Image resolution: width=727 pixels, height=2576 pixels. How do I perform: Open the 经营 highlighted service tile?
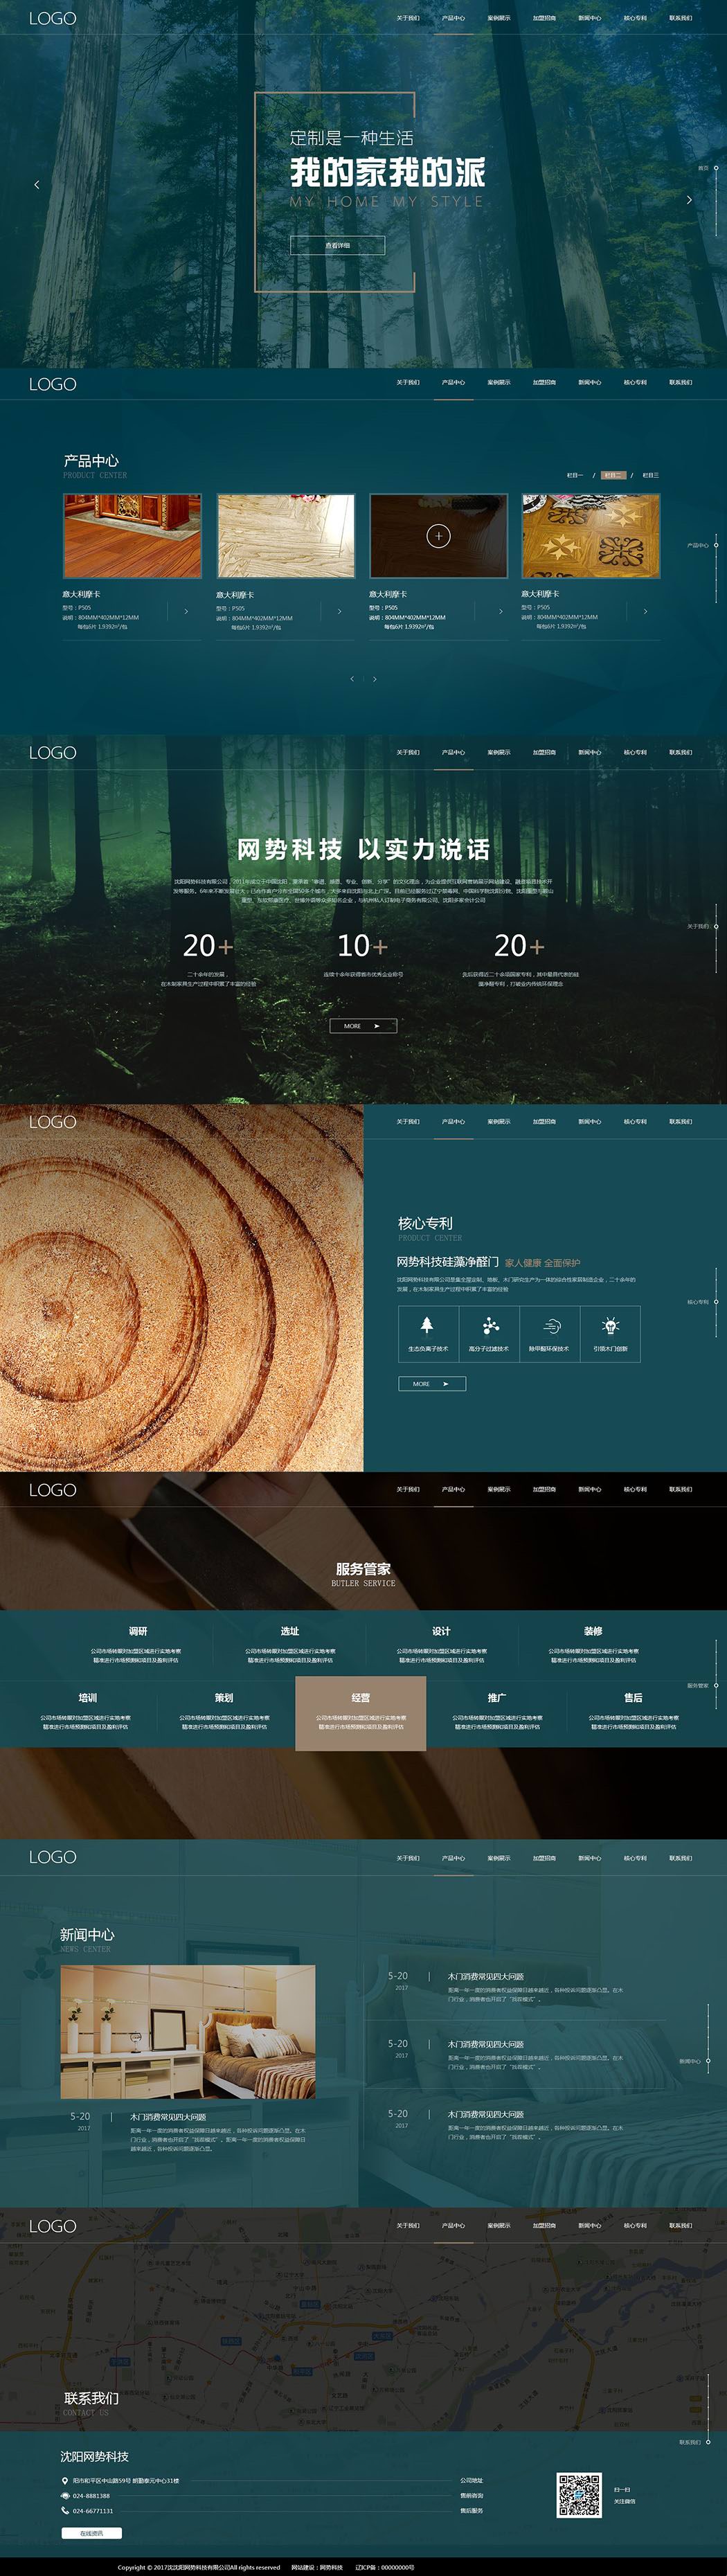pyautogui.click(x=361, y=1713)
